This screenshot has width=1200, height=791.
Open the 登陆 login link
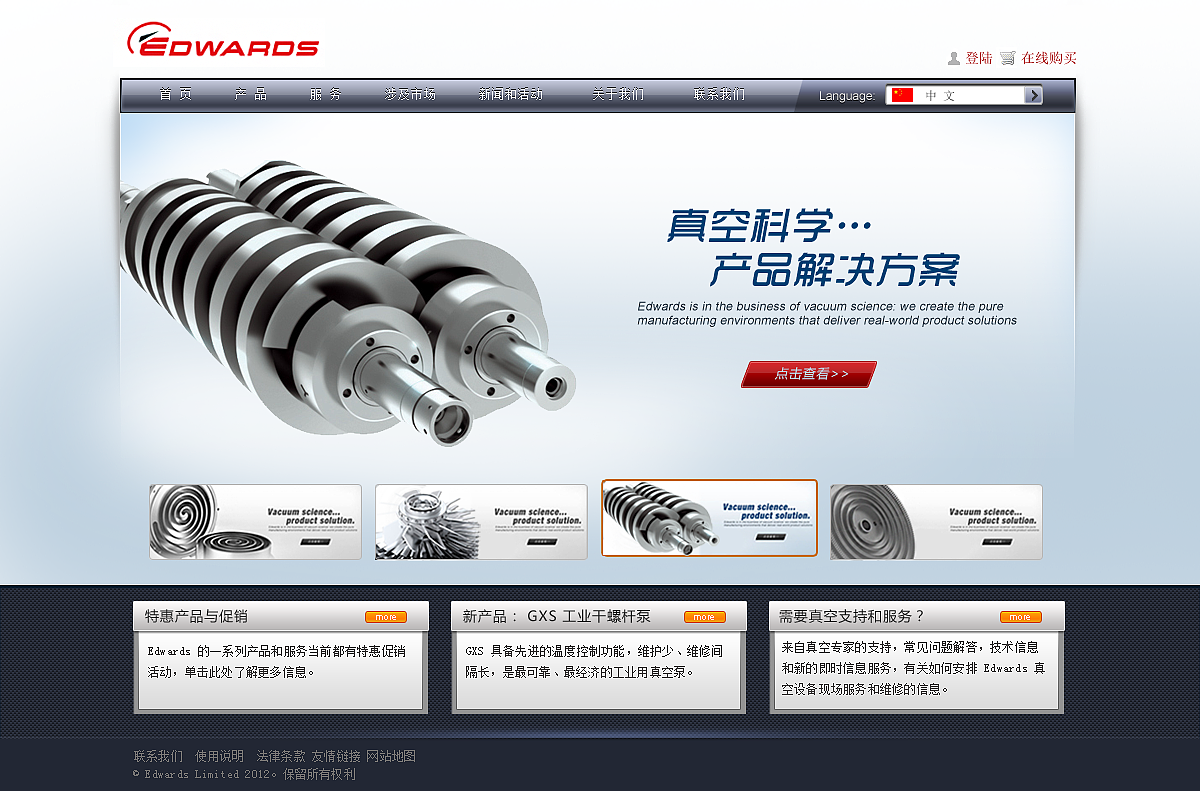979,58
